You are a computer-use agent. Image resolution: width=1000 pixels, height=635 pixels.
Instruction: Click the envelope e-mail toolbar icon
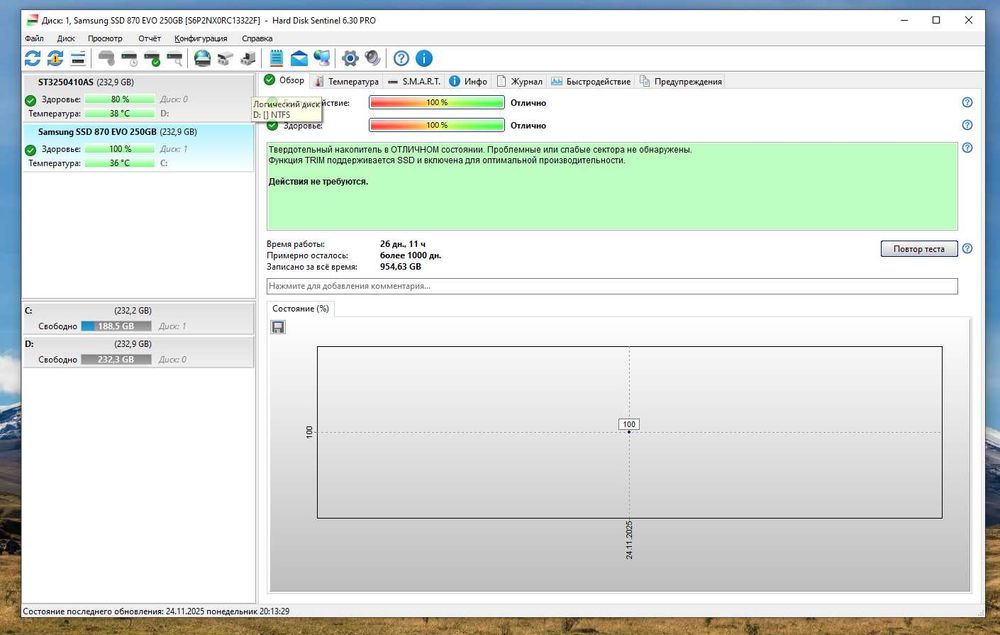point(299,59)
